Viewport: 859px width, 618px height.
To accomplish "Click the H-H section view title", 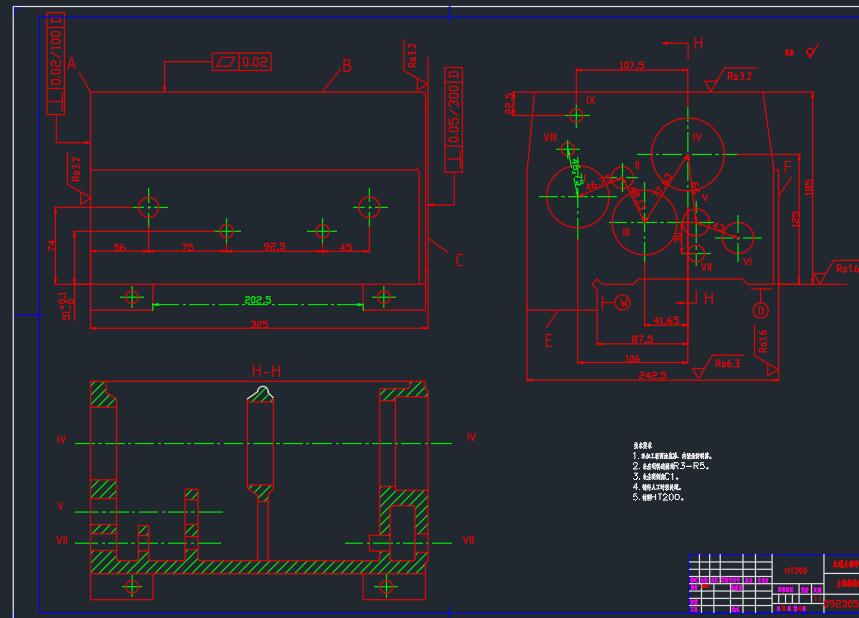I will coord(266,371).
